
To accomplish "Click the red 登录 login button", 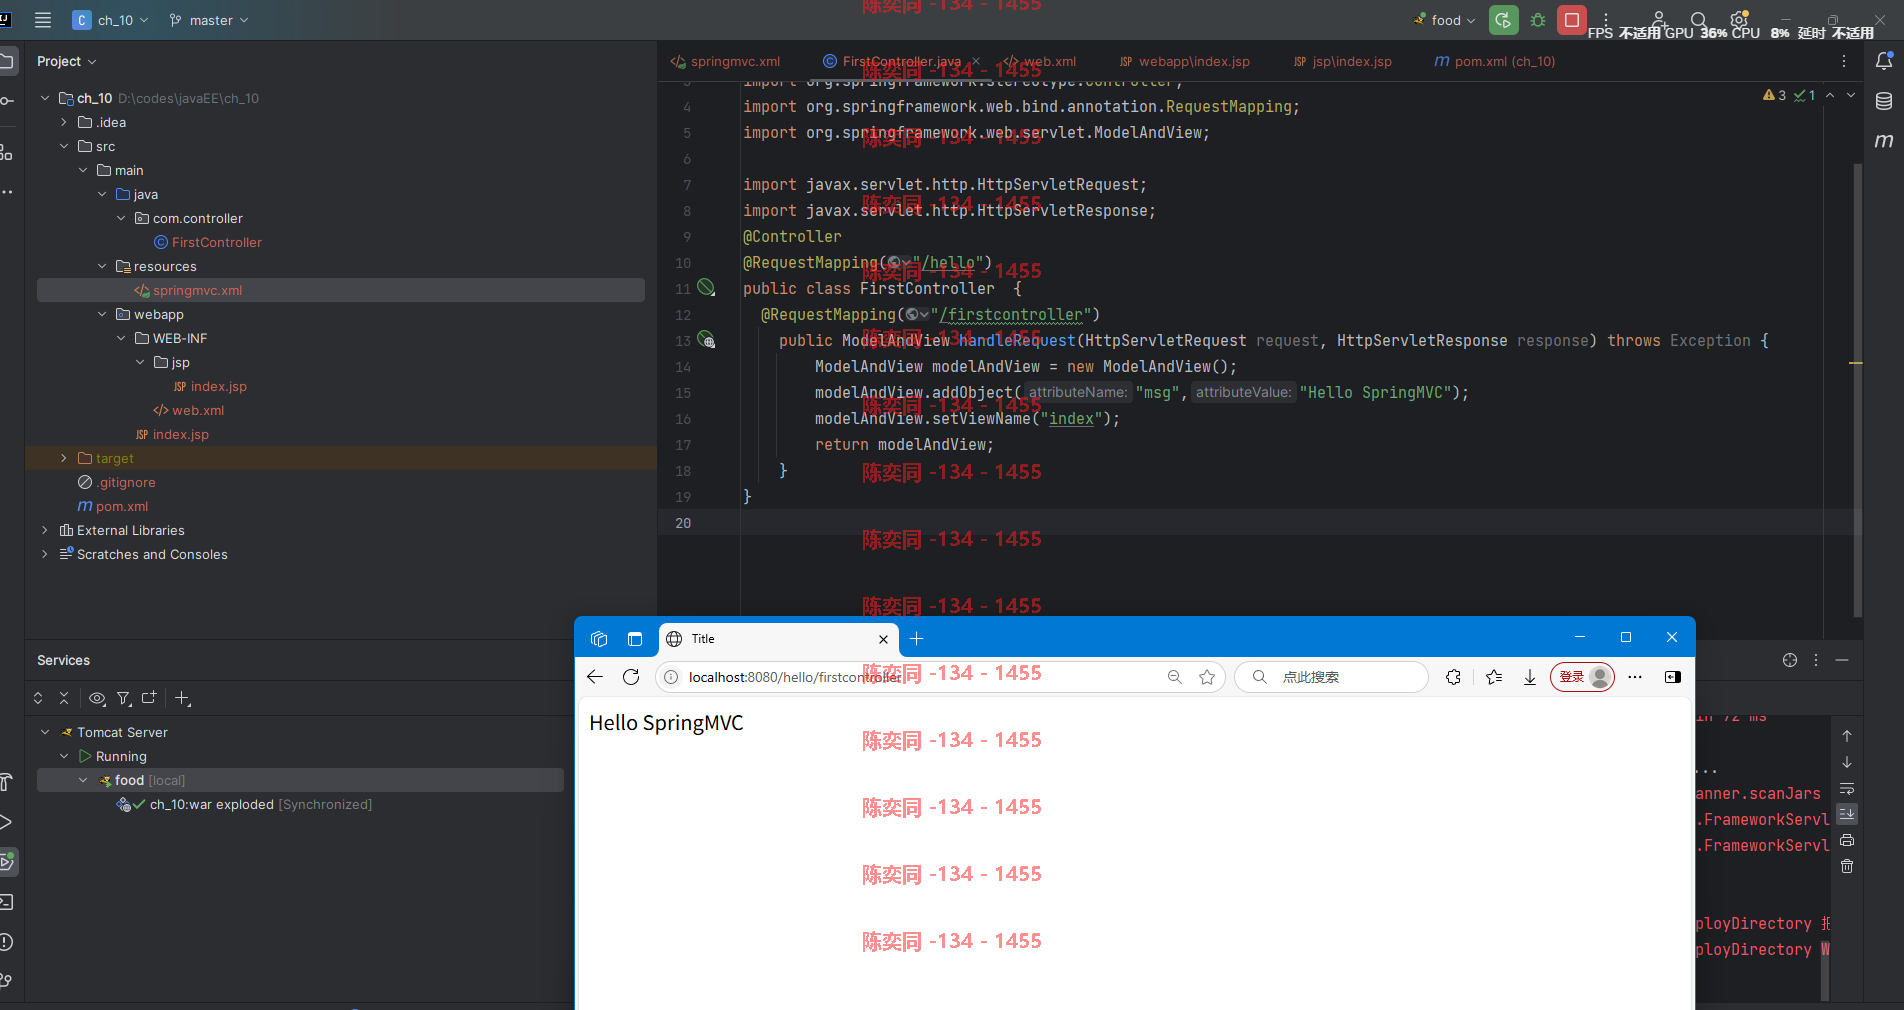I will (x=1582, y=677).
